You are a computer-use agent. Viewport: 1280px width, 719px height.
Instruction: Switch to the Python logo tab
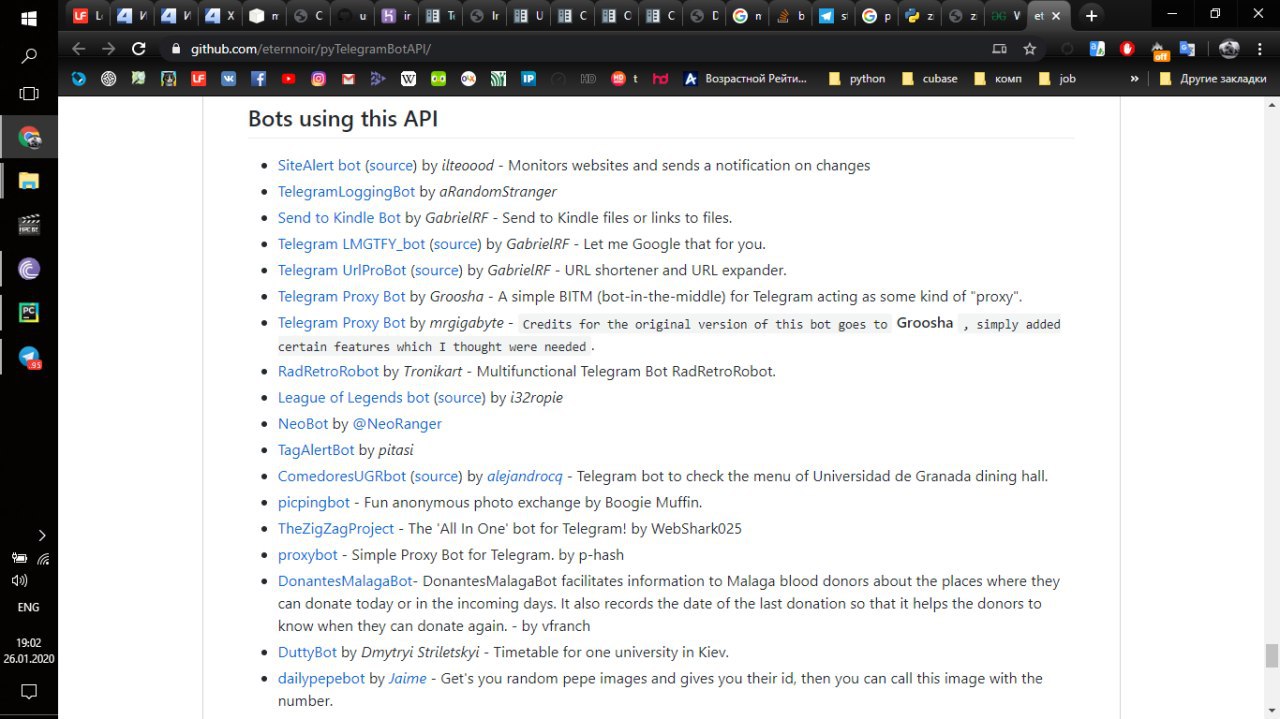[920, 16]
